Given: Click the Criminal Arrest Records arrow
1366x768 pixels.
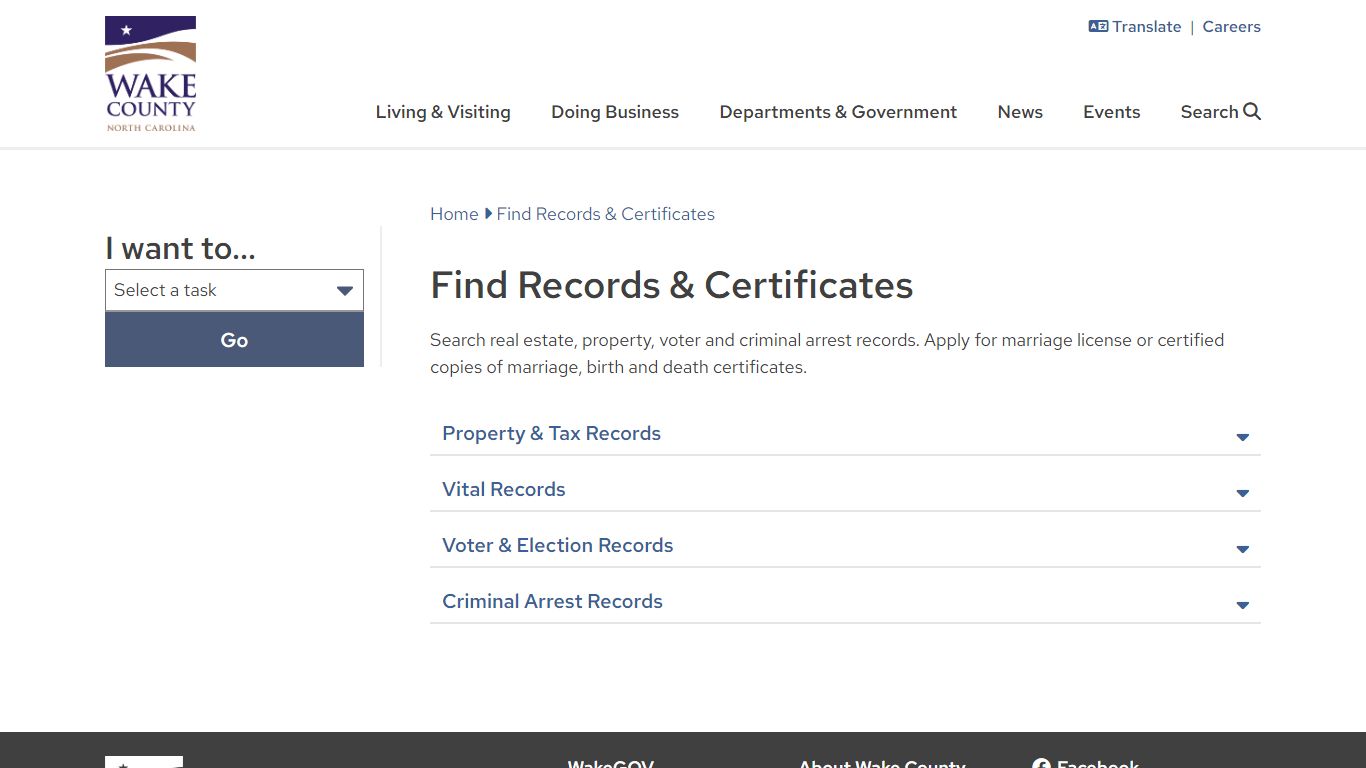Looking at the screenshot, I should [x=1243, y=605].
